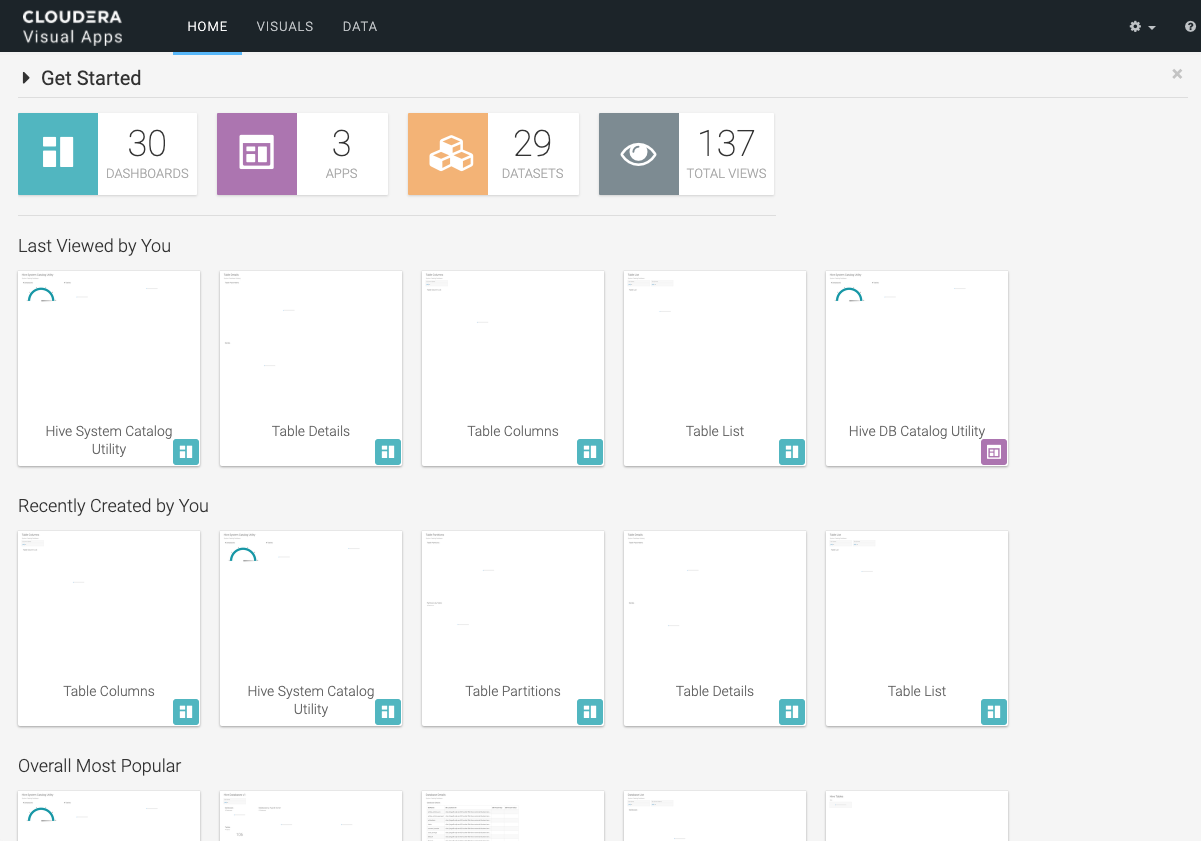Click the Recently Created by You heading
Screen dimensions: 1201x841
pos(113,506)
